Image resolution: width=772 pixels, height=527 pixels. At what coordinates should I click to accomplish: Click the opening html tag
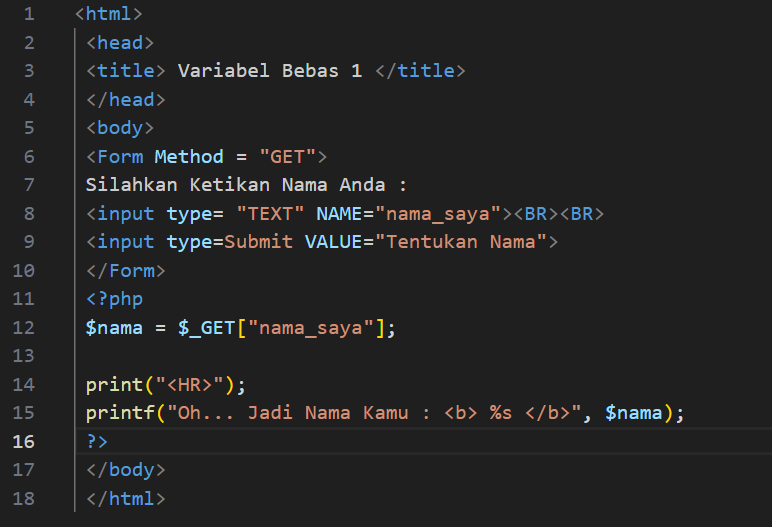pos(109,14)
